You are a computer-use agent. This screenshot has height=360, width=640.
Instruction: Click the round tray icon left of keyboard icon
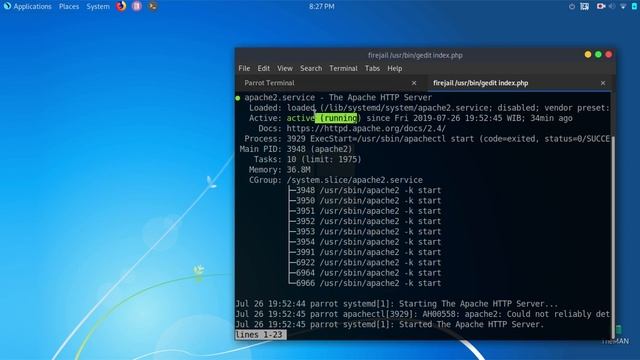click(x=572, y=7)
